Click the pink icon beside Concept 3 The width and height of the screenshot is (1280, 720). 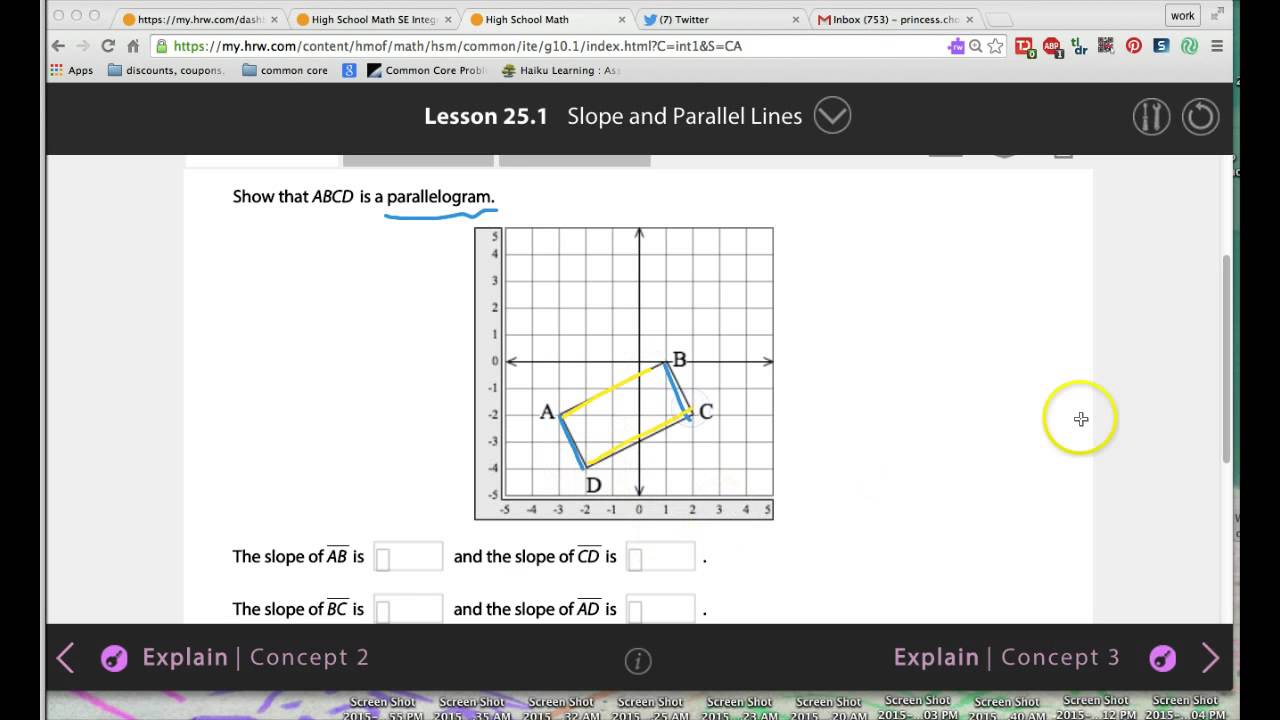coord(1162,658)
